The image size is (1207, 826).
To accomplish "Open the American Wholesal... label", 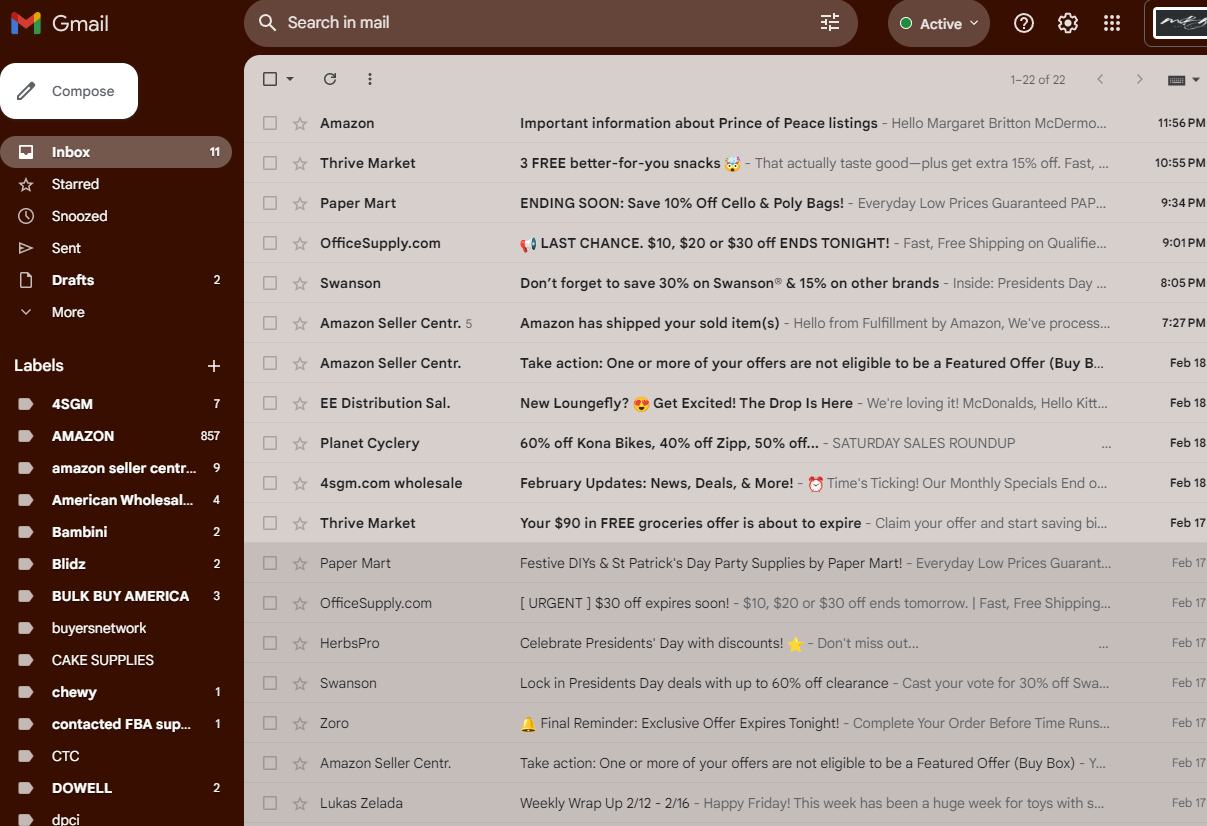I will [116, 500].
